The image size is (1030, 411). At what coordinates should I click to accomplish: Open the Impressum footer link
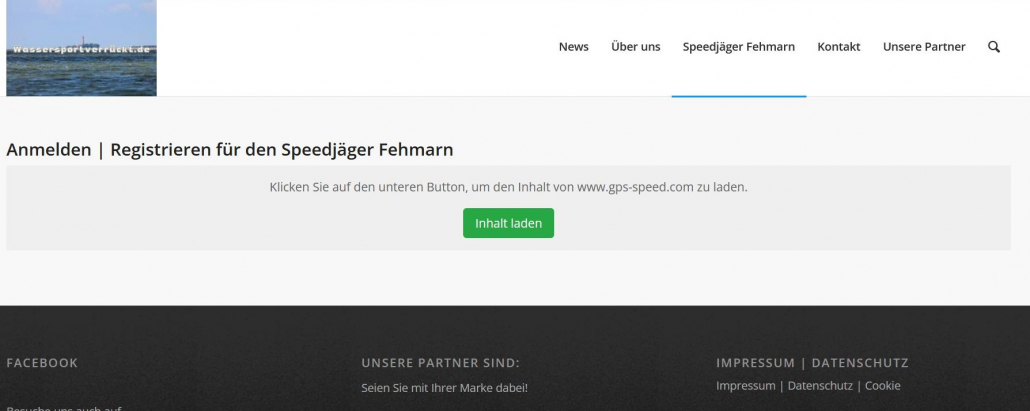point(745,386)
